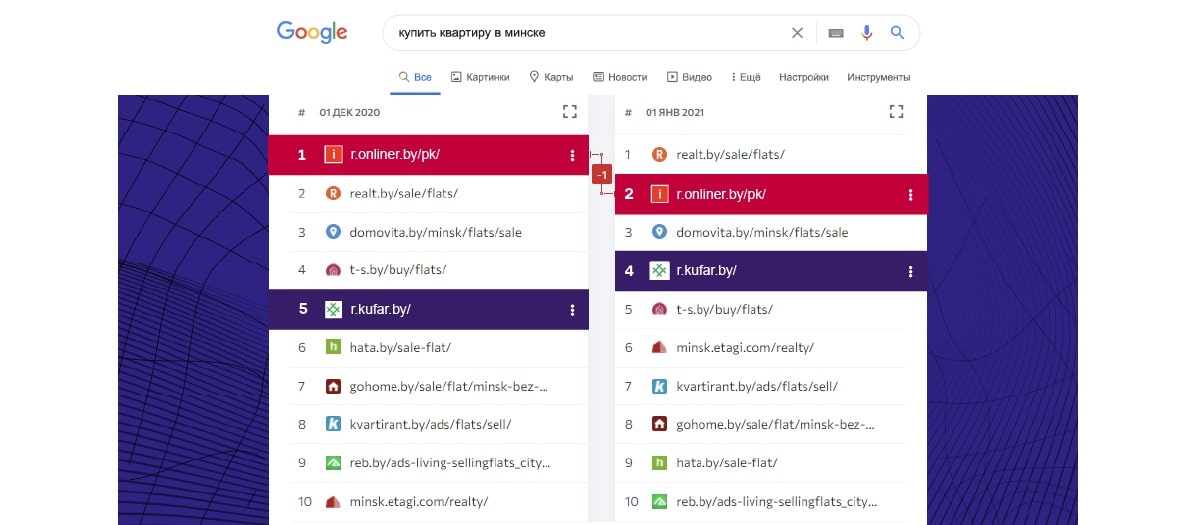This screenshot has height=525, width=1200.
Task: Open Настройки search settings
Action: click(x=804, y=77)
